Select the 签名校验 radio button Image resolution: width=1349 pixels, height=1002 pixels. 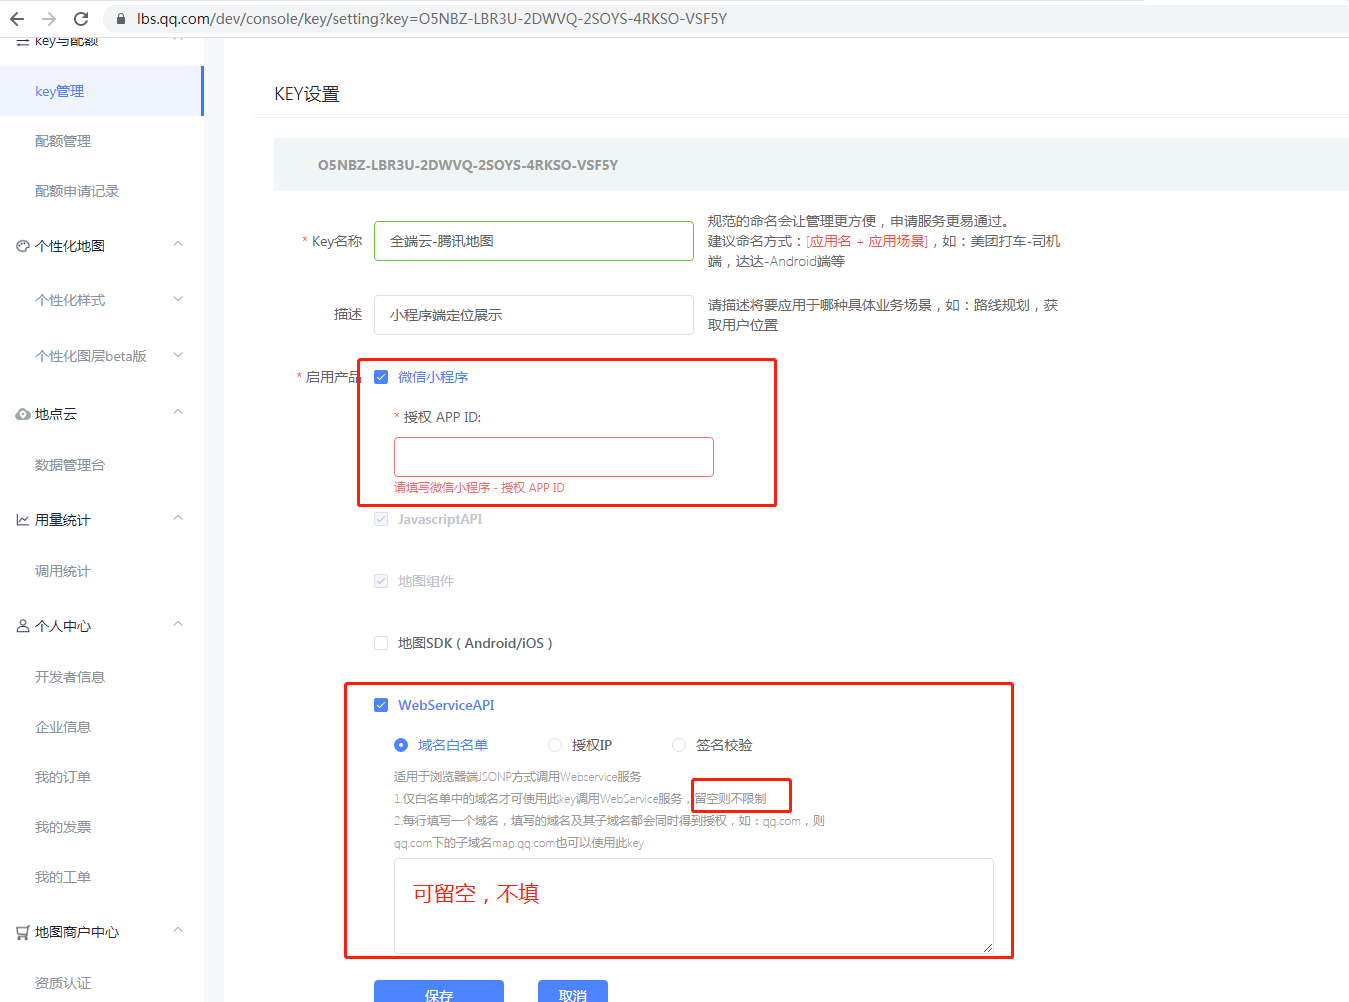pos(679,745)
